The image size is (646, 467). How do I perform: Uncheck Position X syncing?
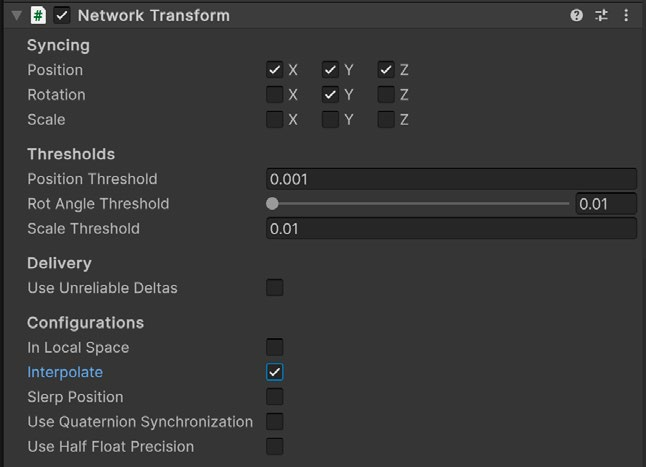[274, 70]
